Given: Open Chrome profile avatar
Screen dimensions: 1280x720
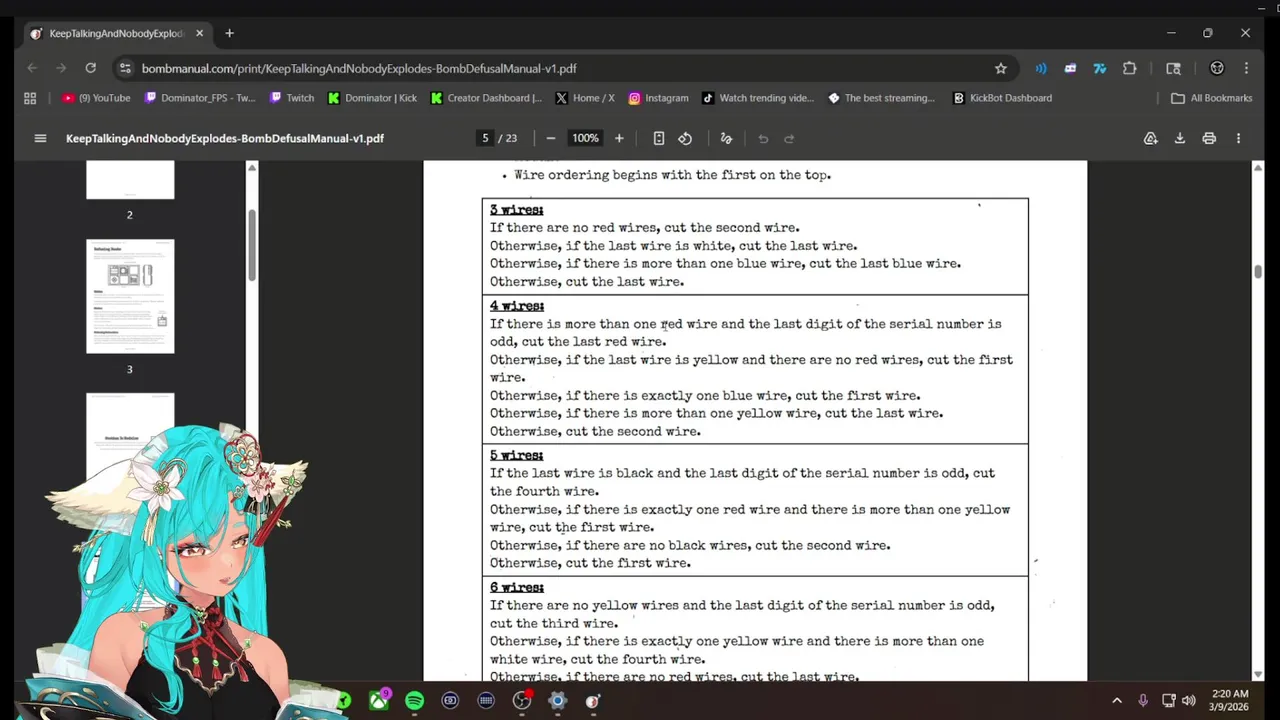Looking at the screenshot, I should 1217,68.
